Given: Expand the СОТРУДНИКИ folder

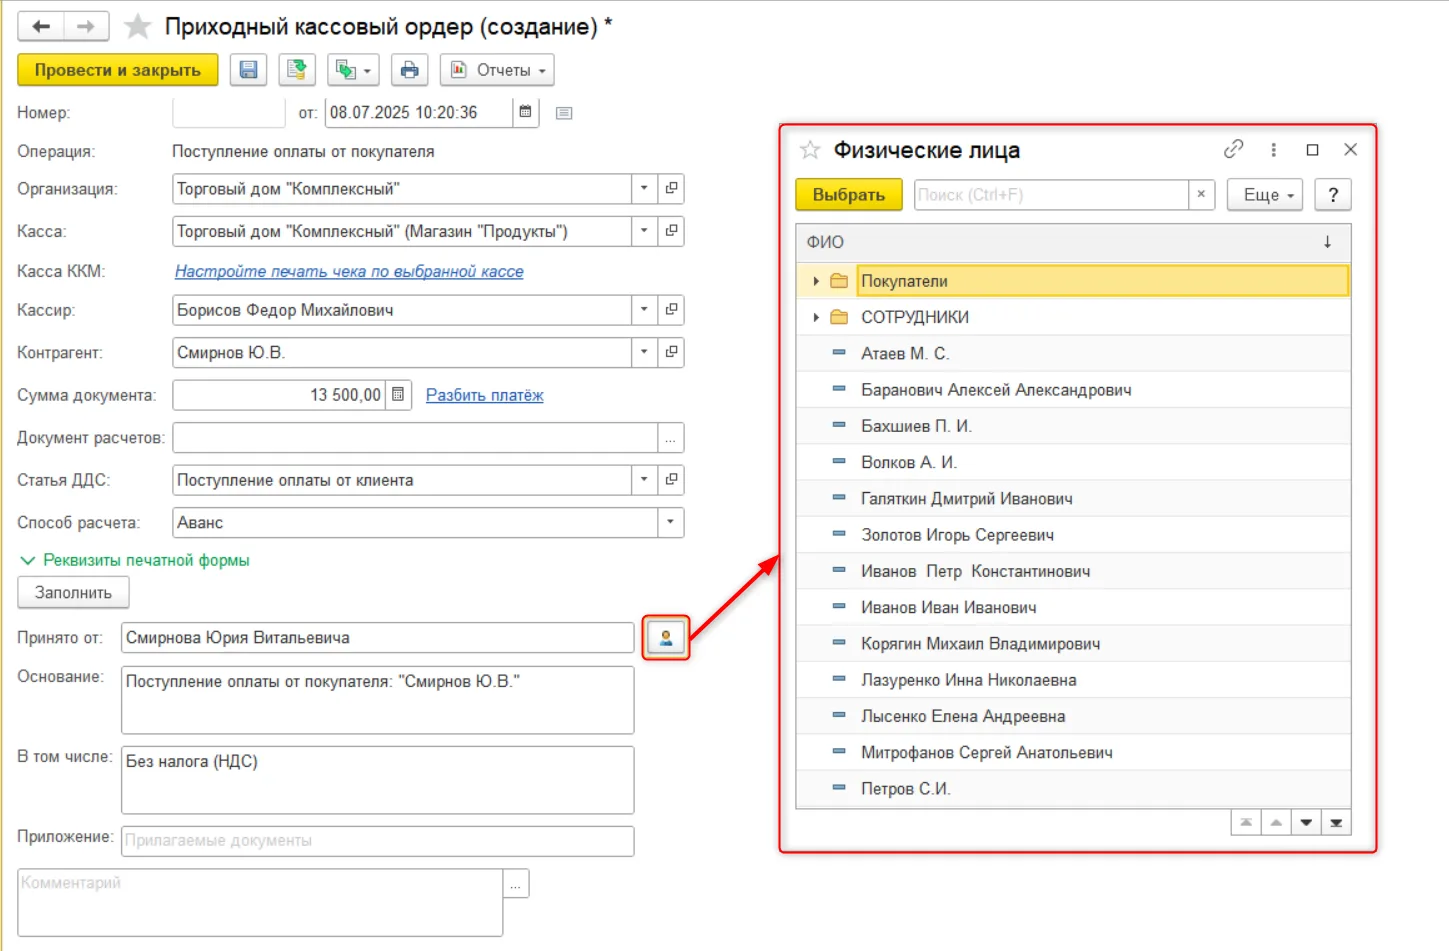Looking at the screenshot, I should coord(816,317).
